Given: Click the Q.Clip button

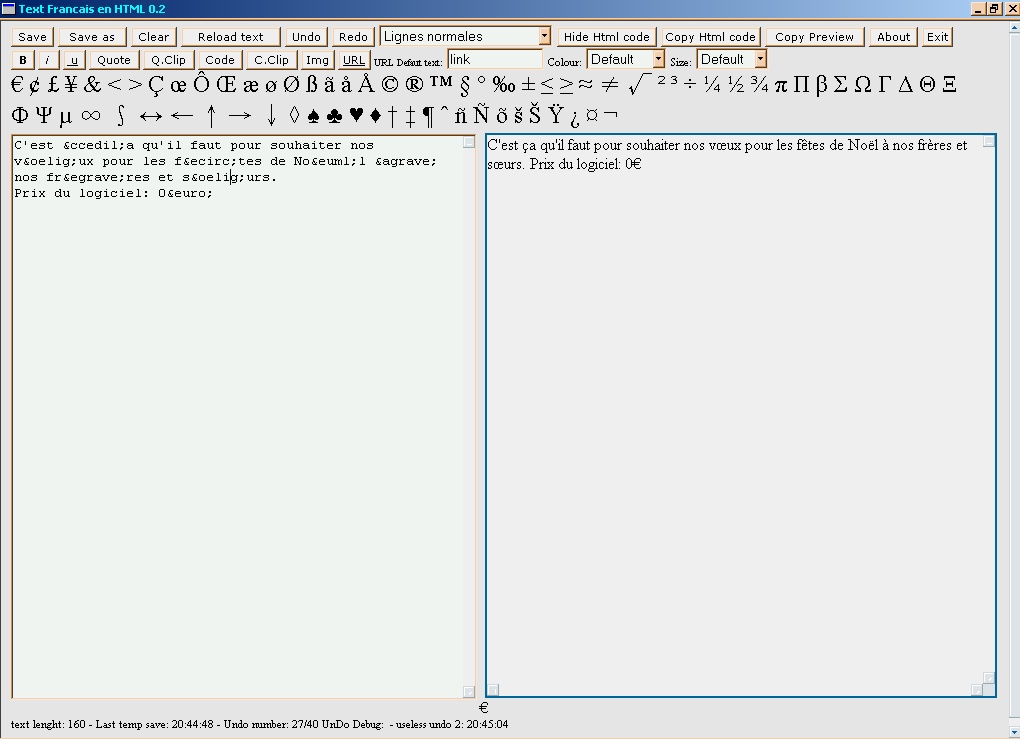Looking at the screenshot, I should point(168,60).
